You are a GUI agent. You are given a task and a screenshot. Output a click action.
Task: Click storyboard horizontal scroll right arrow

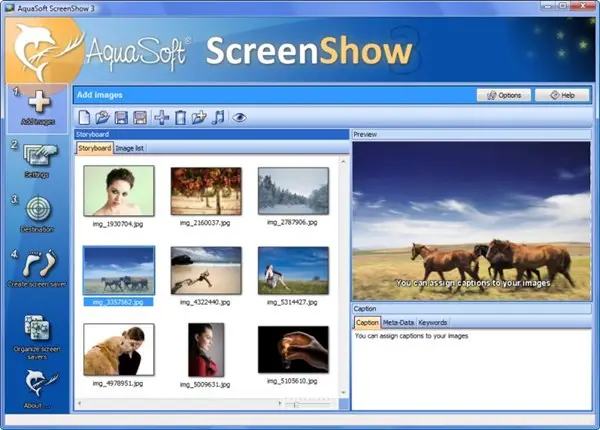tap(280, 403)
